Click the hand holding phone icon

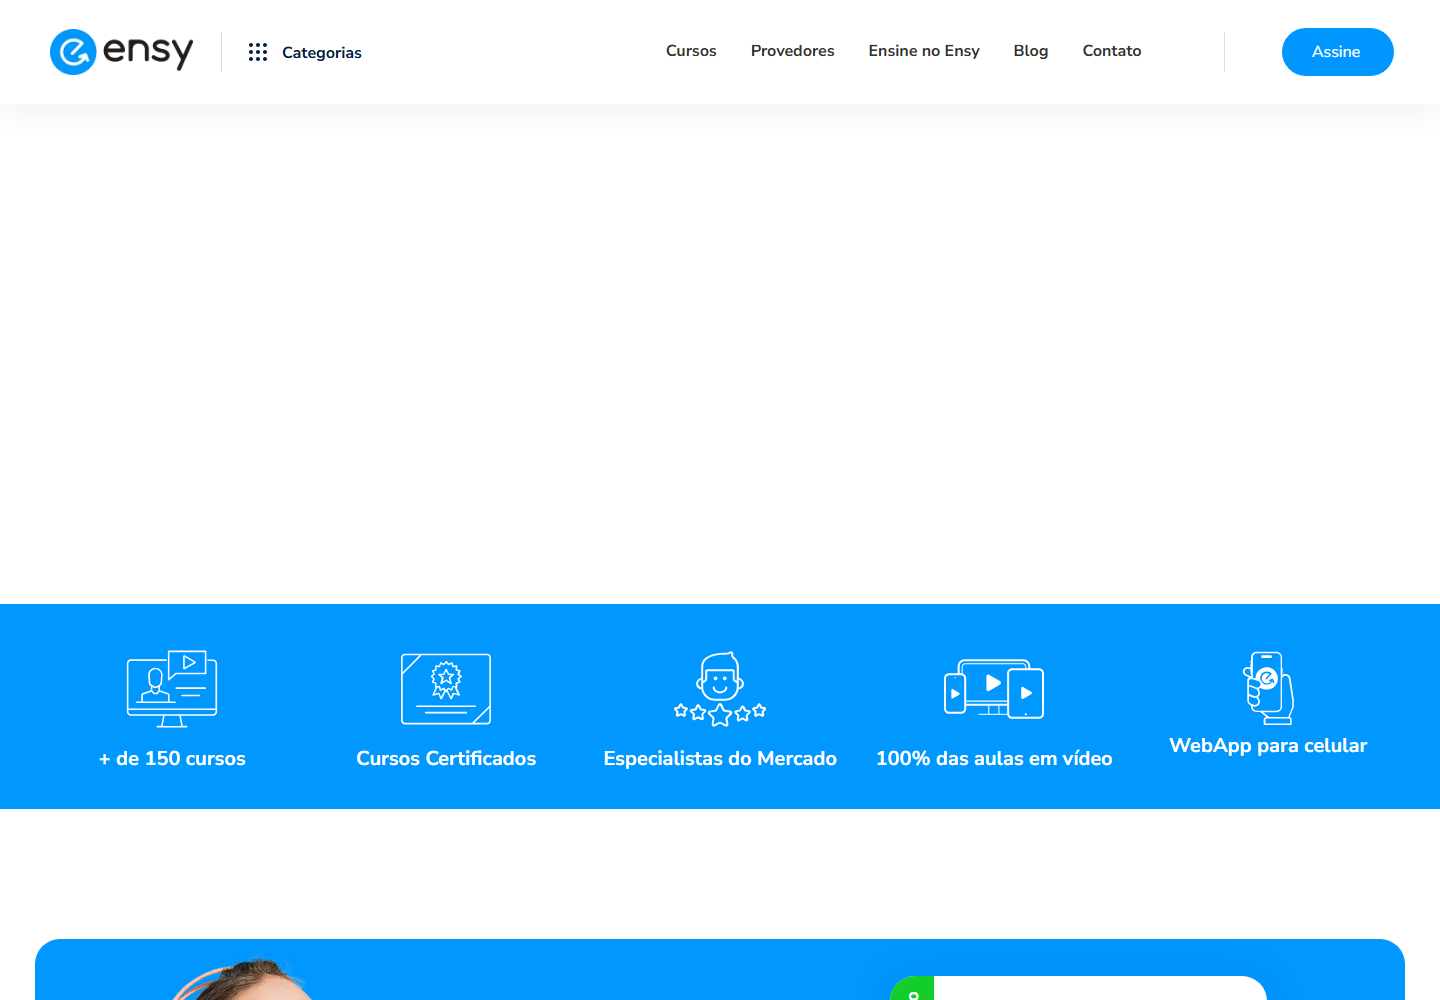pos(1268,688)
